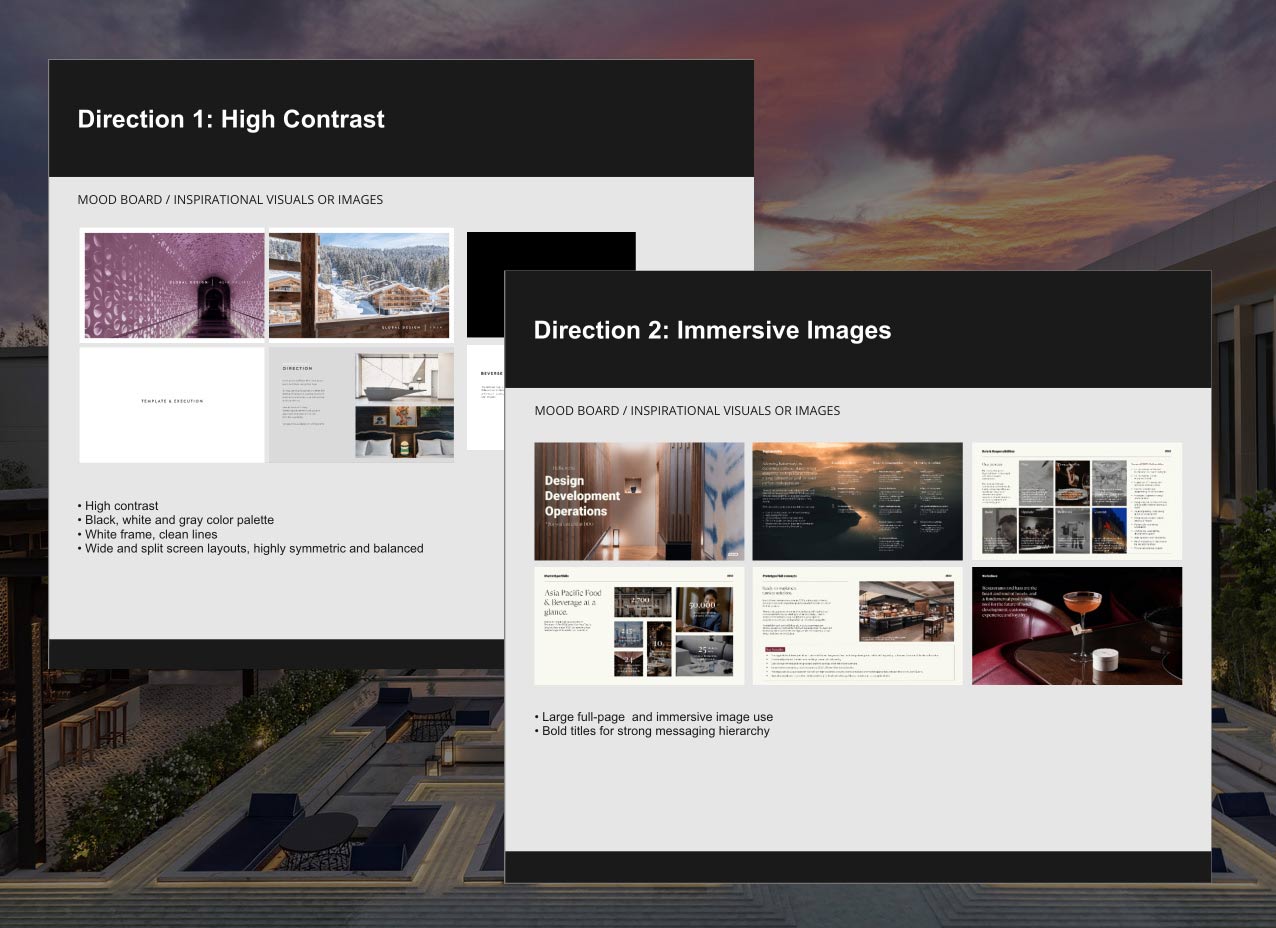Open the Design Development Operations cover thumbnail
Image resolution: width=1276 pixels, height=928 pixels.
click(639, 501)
